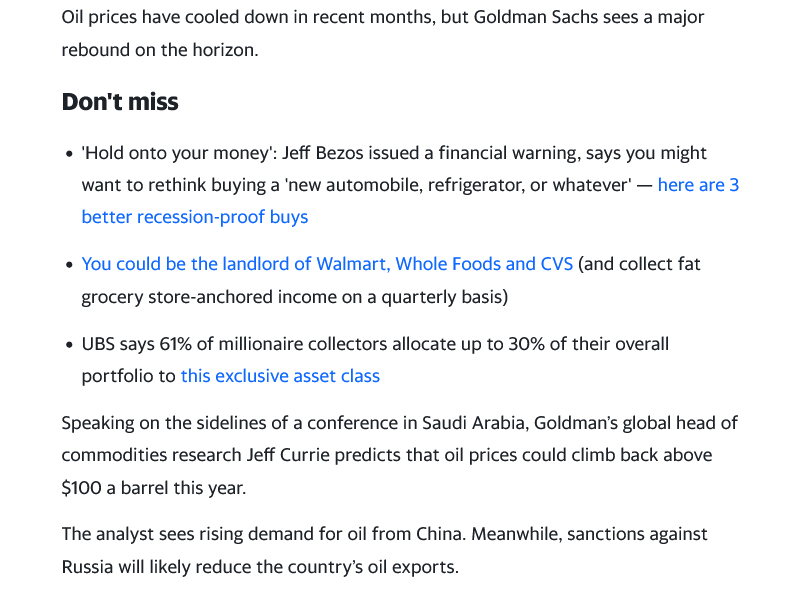The height and width of the screenshot is (591, 785).
Task: Click the quoted phrase 'Hold onto your money'
Action: (177, 153)
